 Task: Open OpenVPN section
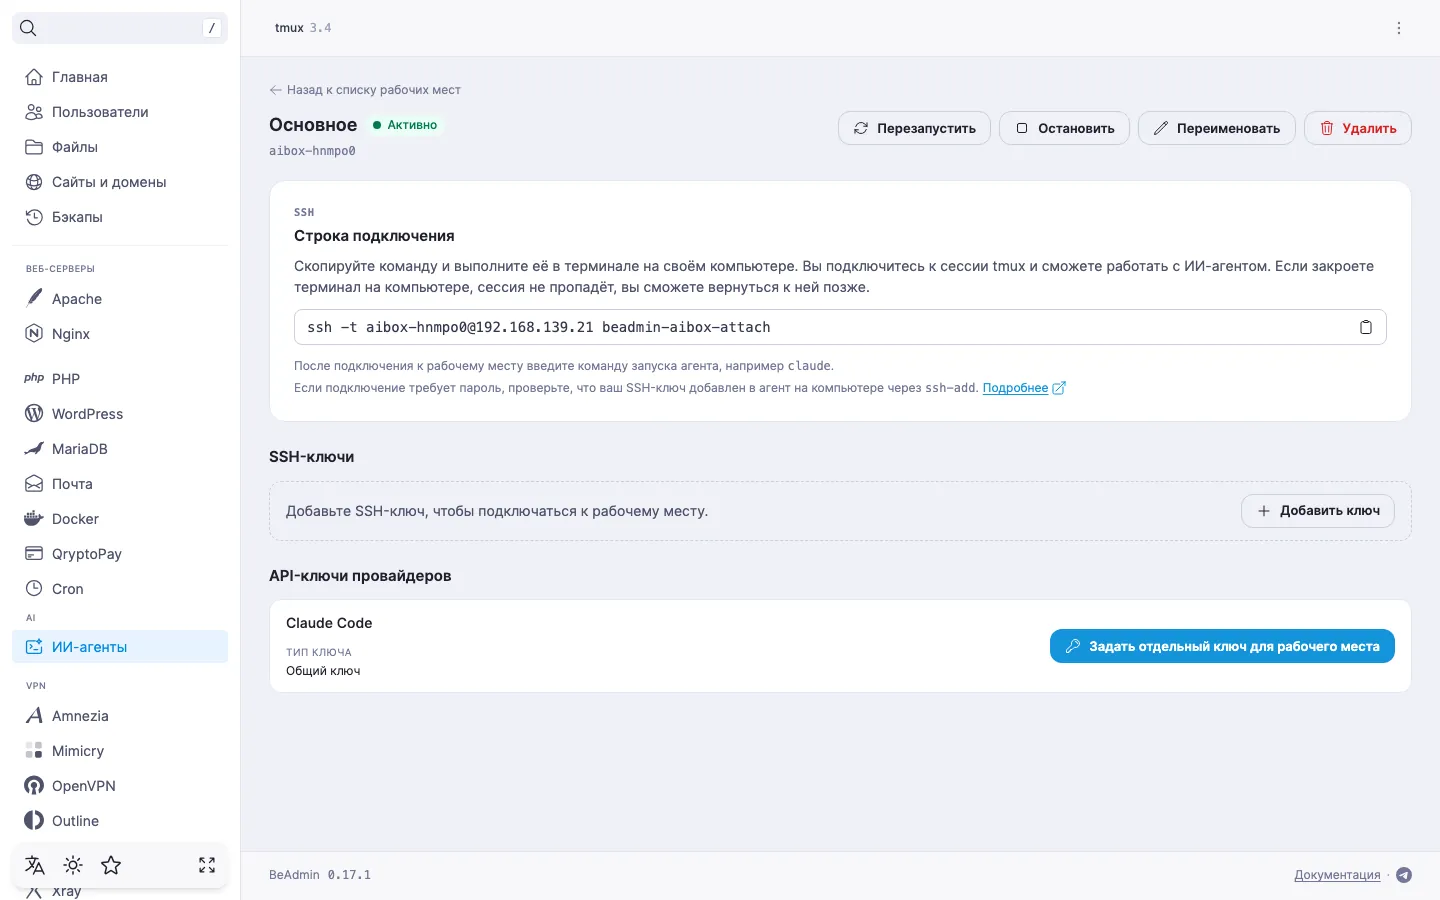click(120, 786)
